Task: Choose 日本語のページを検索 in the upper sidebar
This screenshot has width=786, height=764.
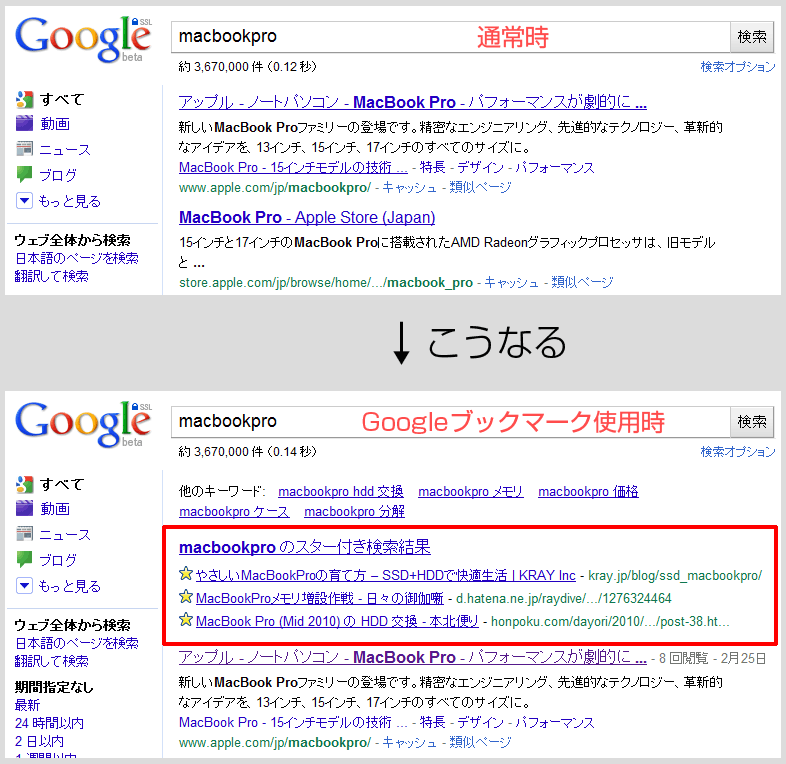Action: tap(76, 258)
